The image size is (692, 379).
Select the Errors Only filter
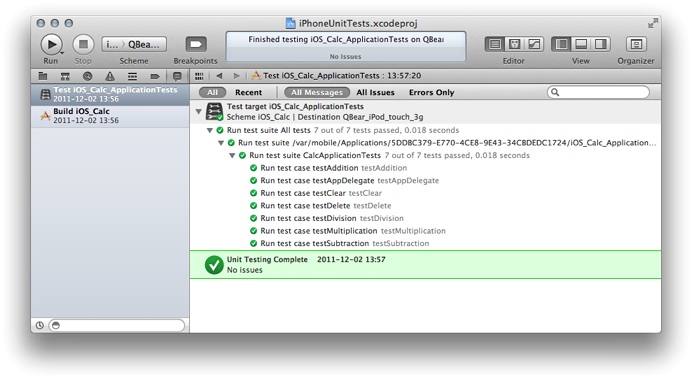431,92
